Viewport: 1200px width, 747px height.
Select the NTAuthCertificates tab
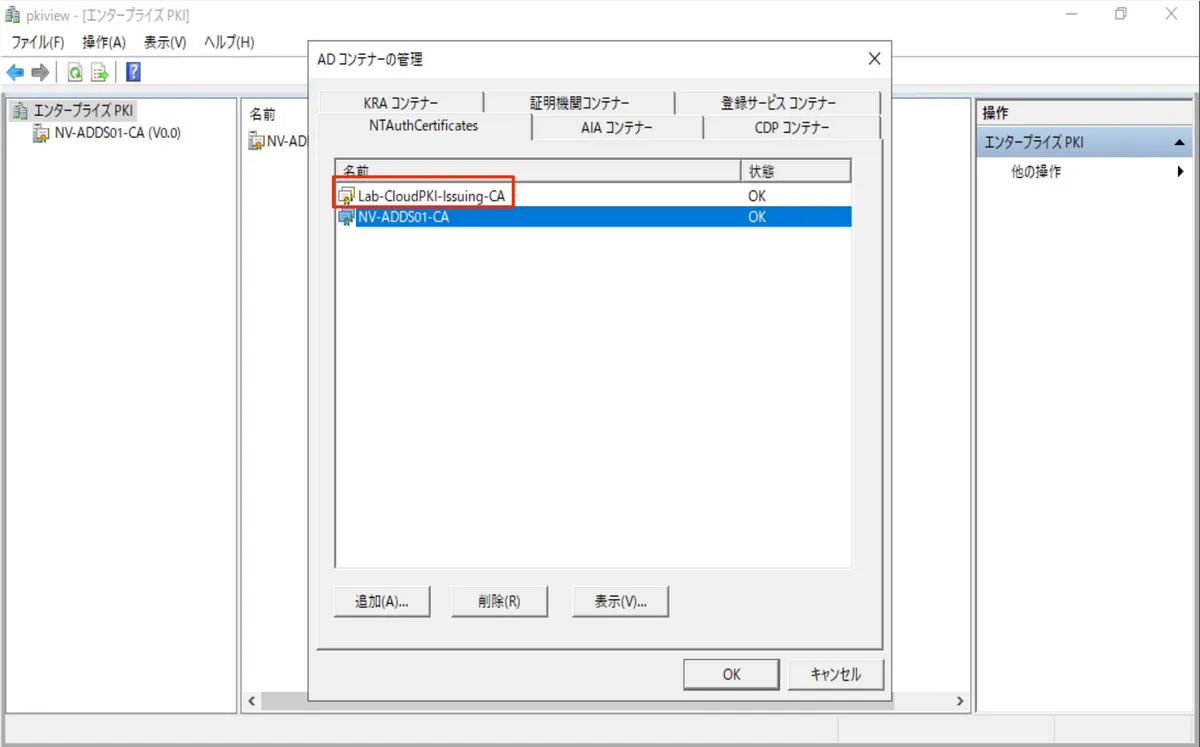tap(423, 126)
